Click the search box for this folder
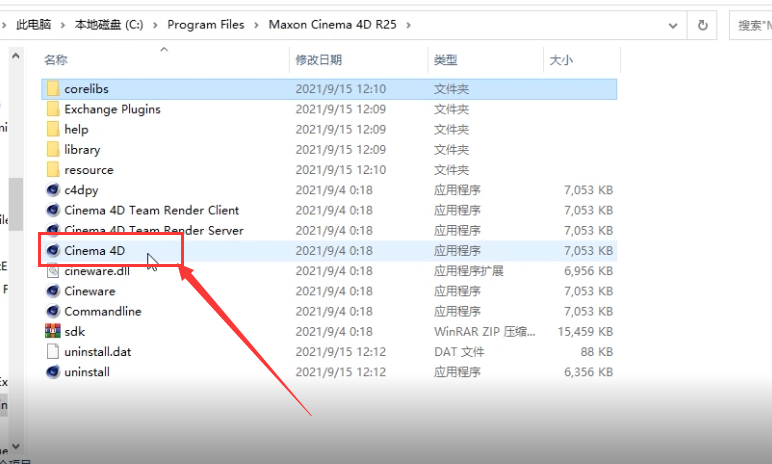Viewport: 772px width, 464px height. coord(751,25)
